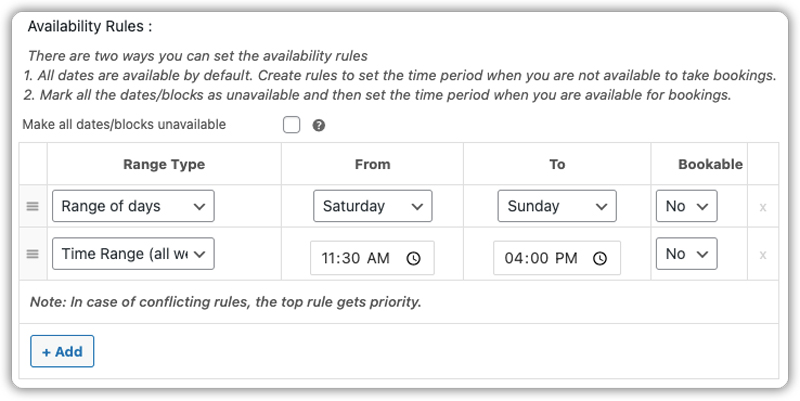The image size is (800, 401).
Task: Change Bookable for the Time Range rule
Action: 686,254
